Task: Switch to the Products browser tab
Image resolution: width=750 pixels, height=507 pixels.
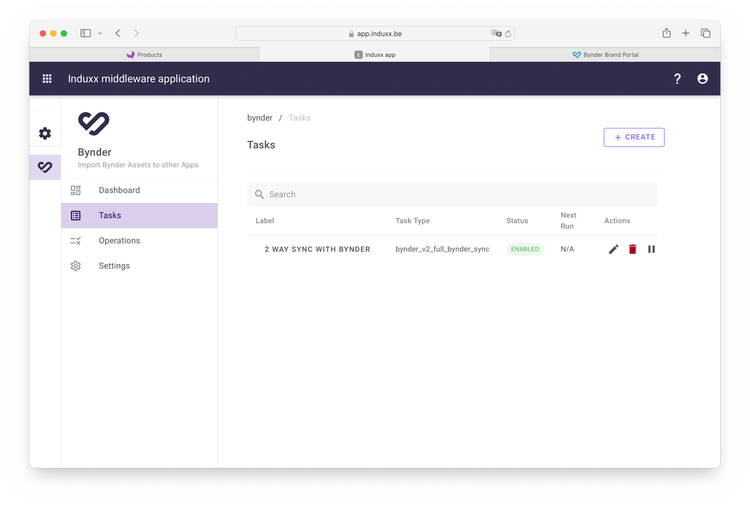Action: pos(144,55)
